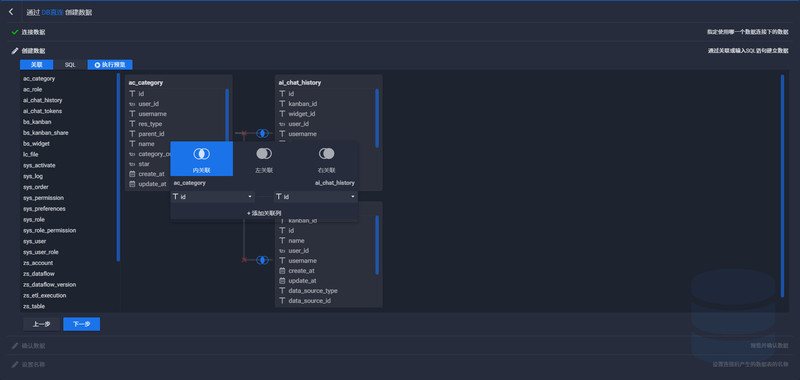Select sys_user table in the list

[35, 241]
